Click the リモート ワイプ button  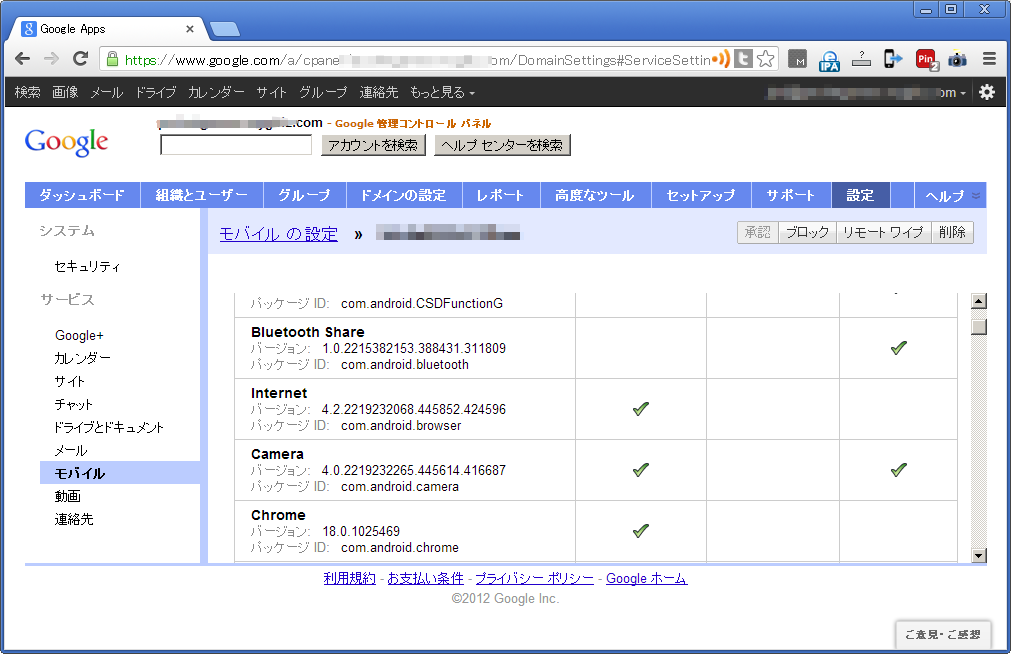pos(883,232)
